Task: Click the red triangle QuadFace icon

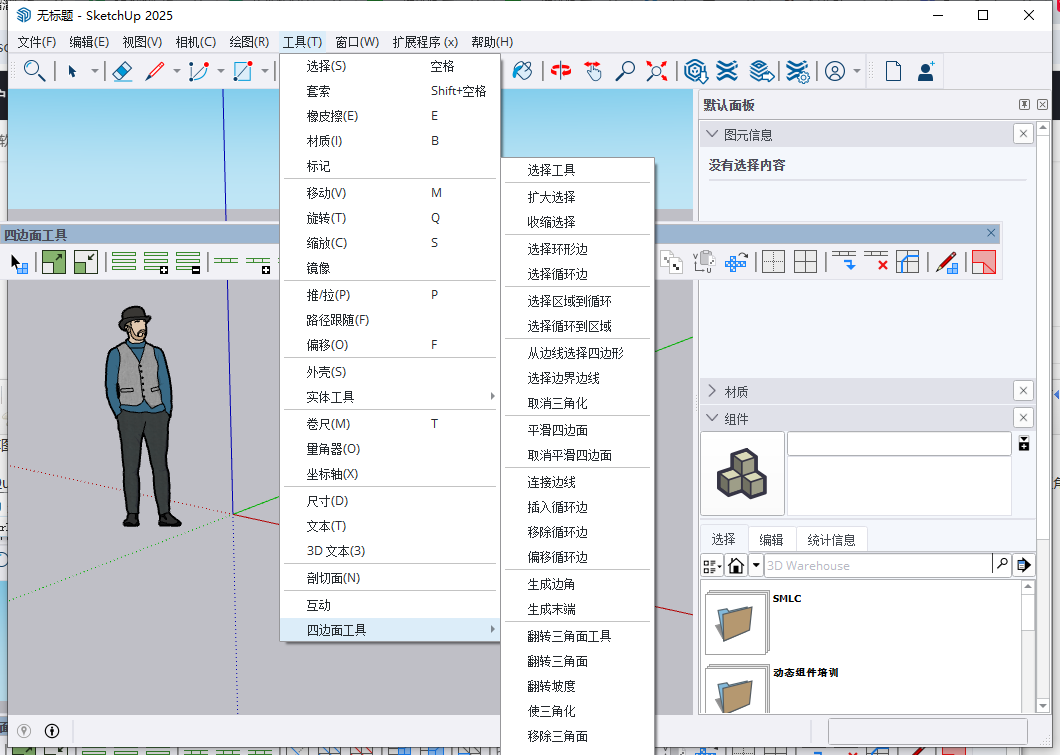Action: click(x=984, y=262)
